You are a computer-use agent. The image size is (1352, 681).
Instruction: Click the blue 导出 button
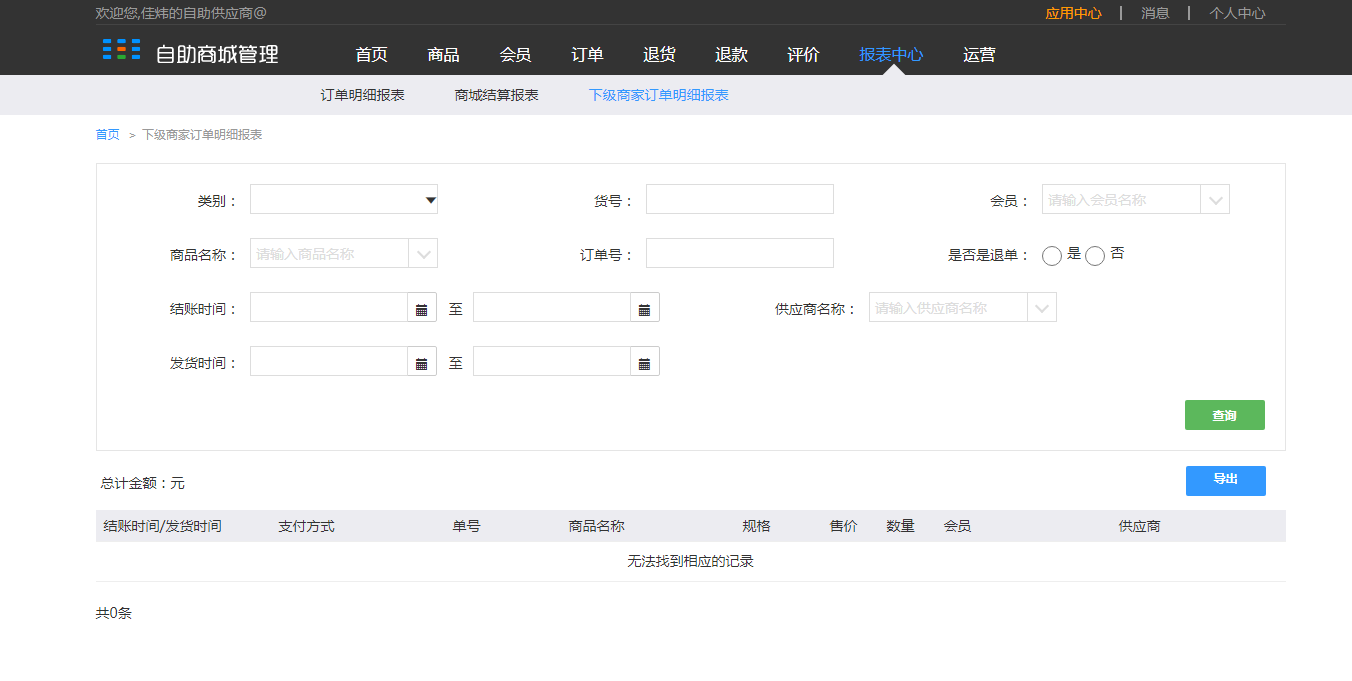[x=1226, y=480]
